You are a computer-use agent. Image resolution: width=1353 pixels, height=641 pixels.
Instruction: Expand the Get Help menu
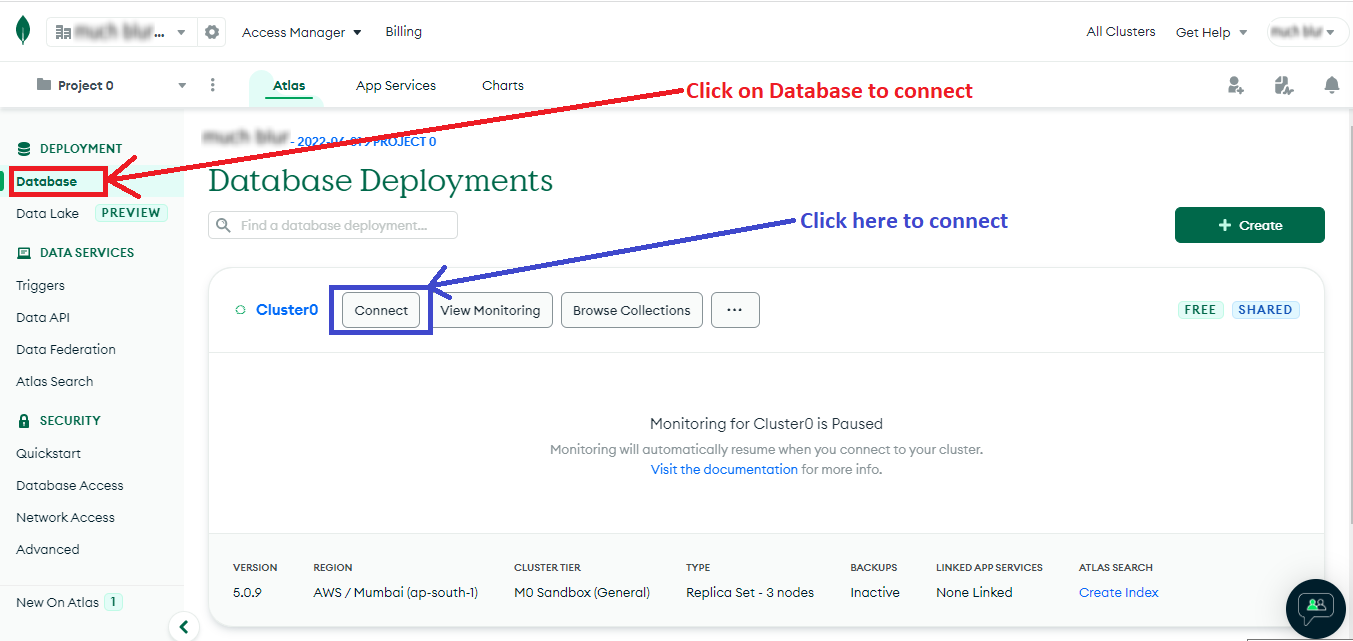(1212, 32)
